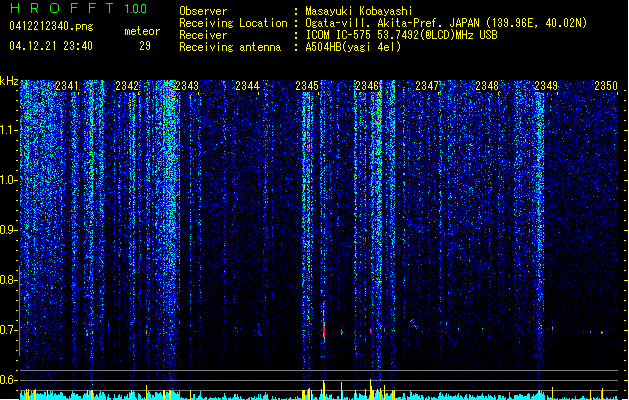Click the 2343 time marker
Viewport: 629px width, 400px height.
click(187, 86)
